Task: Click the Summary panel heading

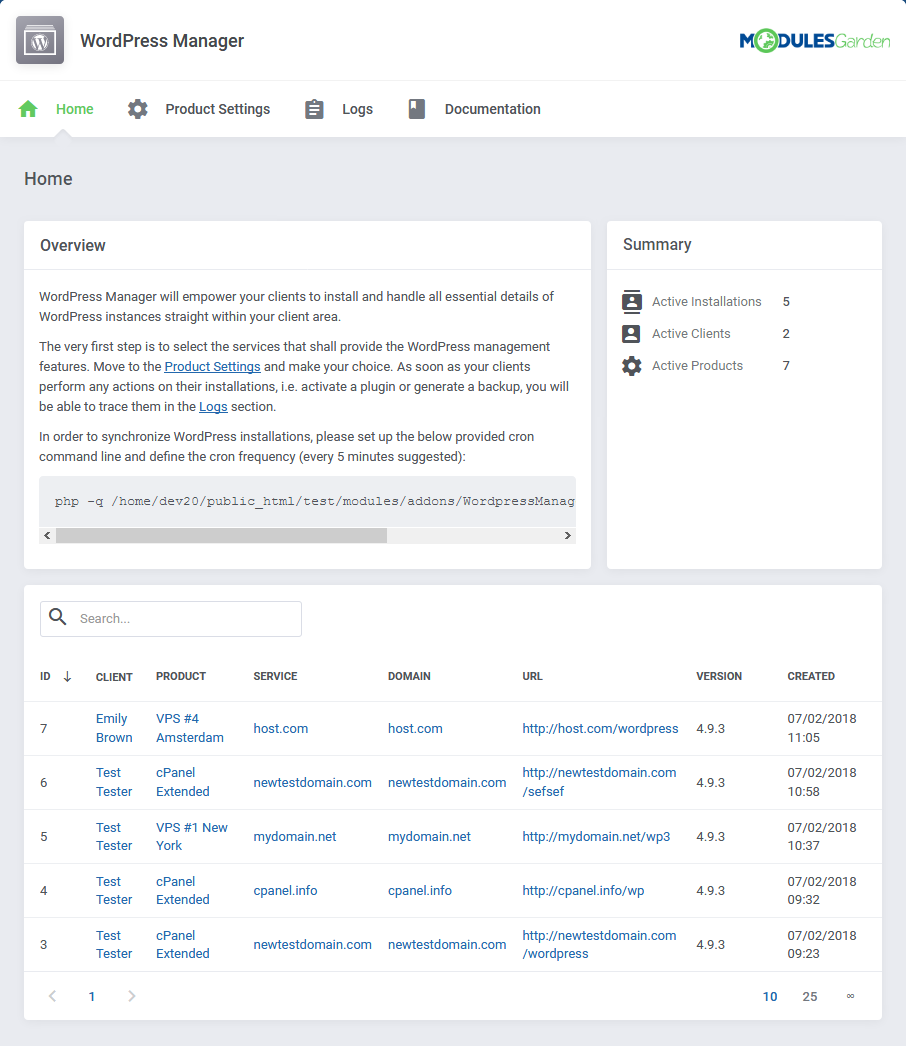Action: click(657, 245)
